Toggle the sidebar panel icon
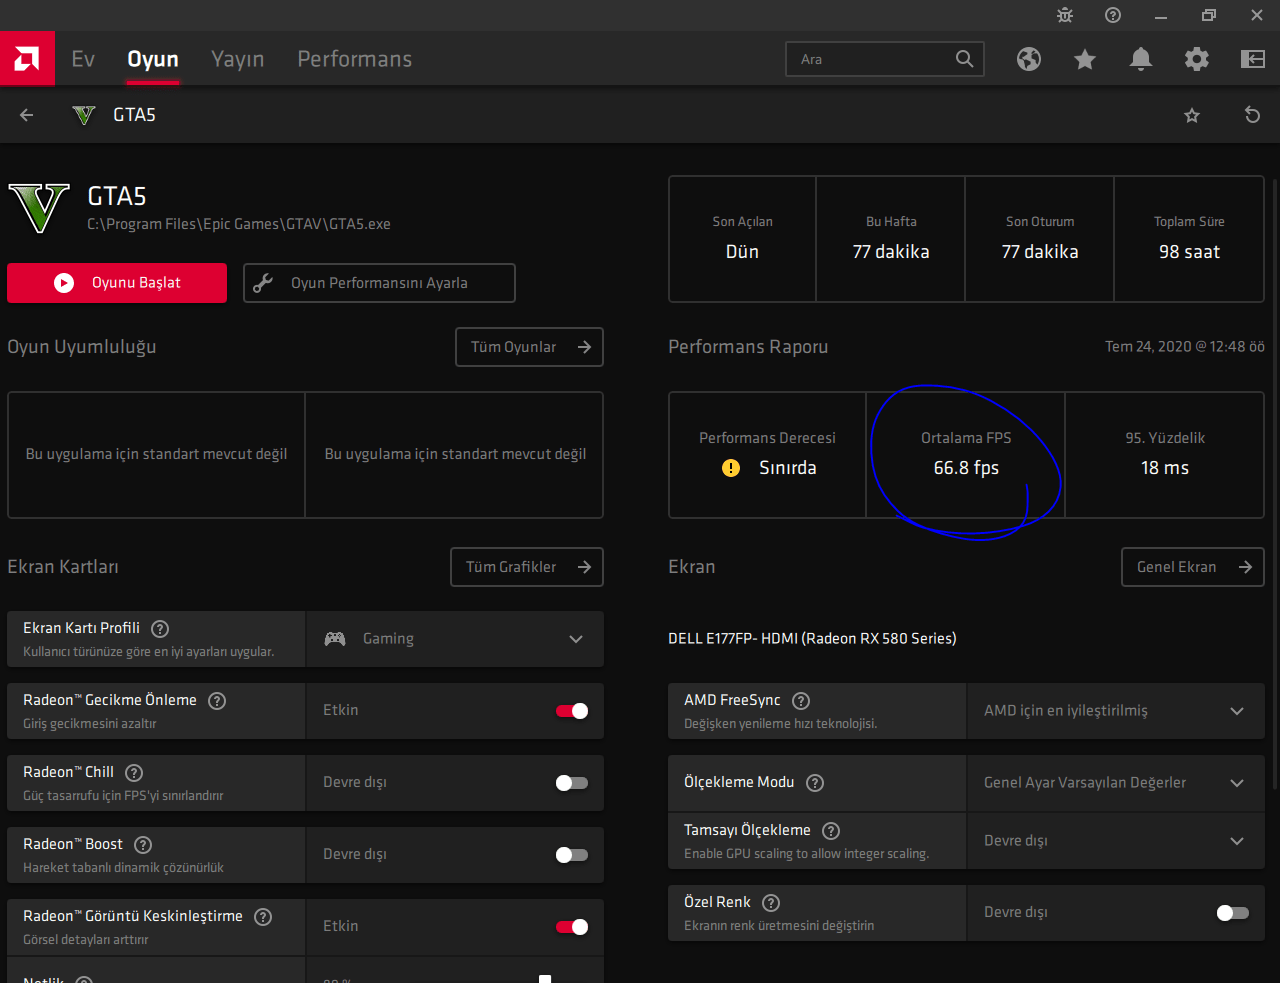 tap(1253, 59)
